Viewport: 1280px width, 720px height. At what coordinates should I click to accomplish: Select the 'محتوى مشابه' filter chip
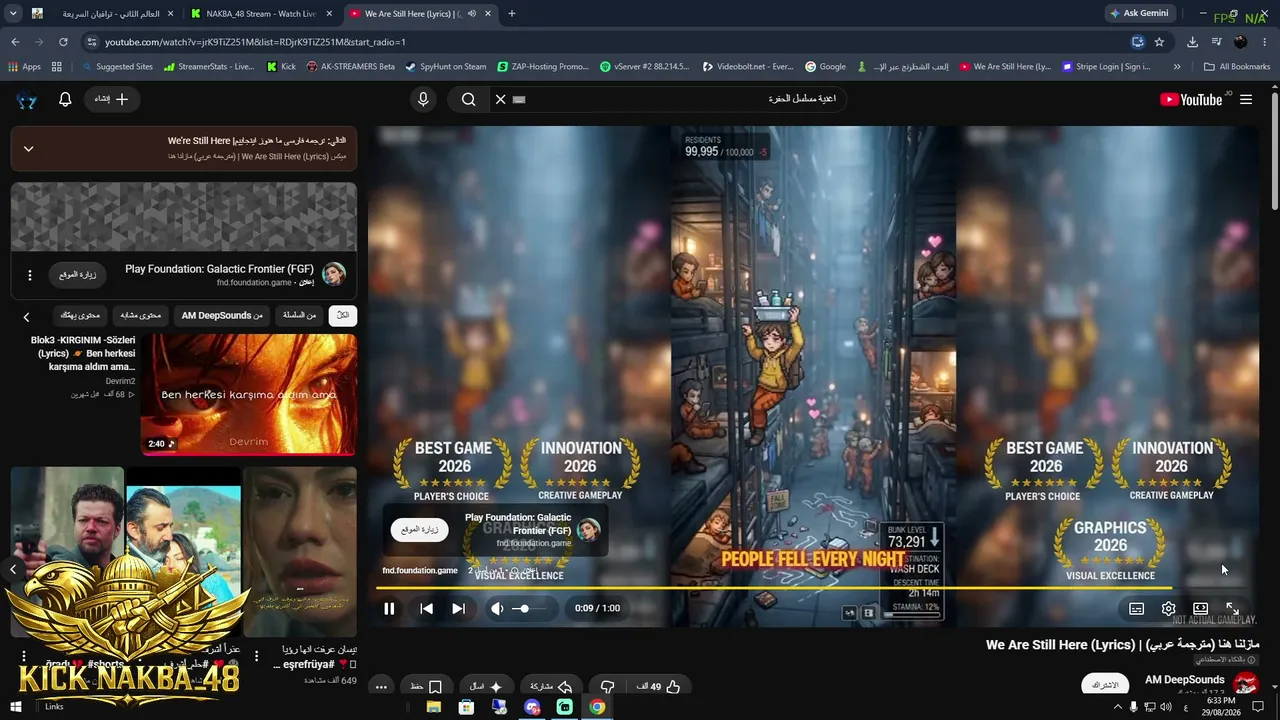coord(141,315)
